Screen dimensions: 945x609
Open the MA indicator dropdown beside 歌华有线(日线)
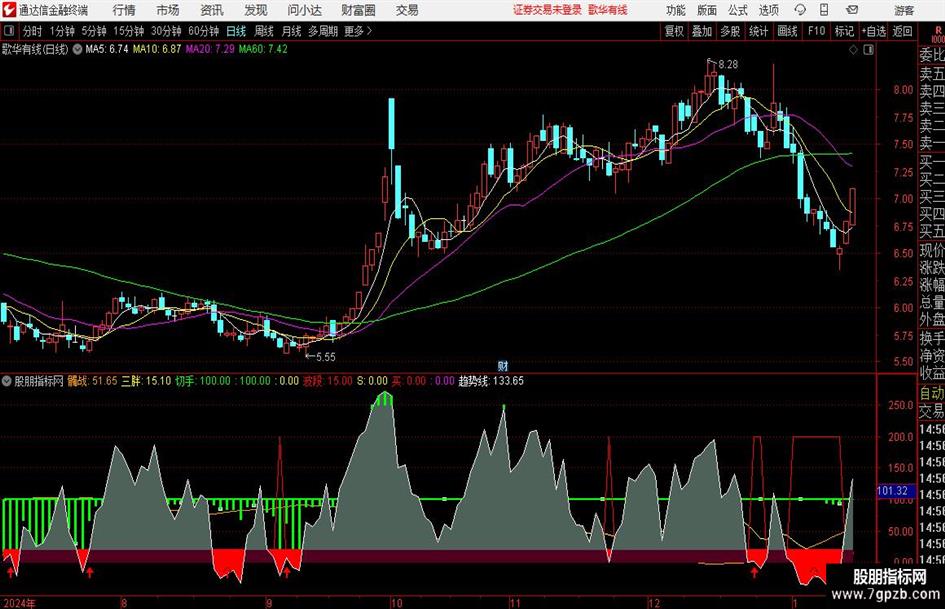77,49
